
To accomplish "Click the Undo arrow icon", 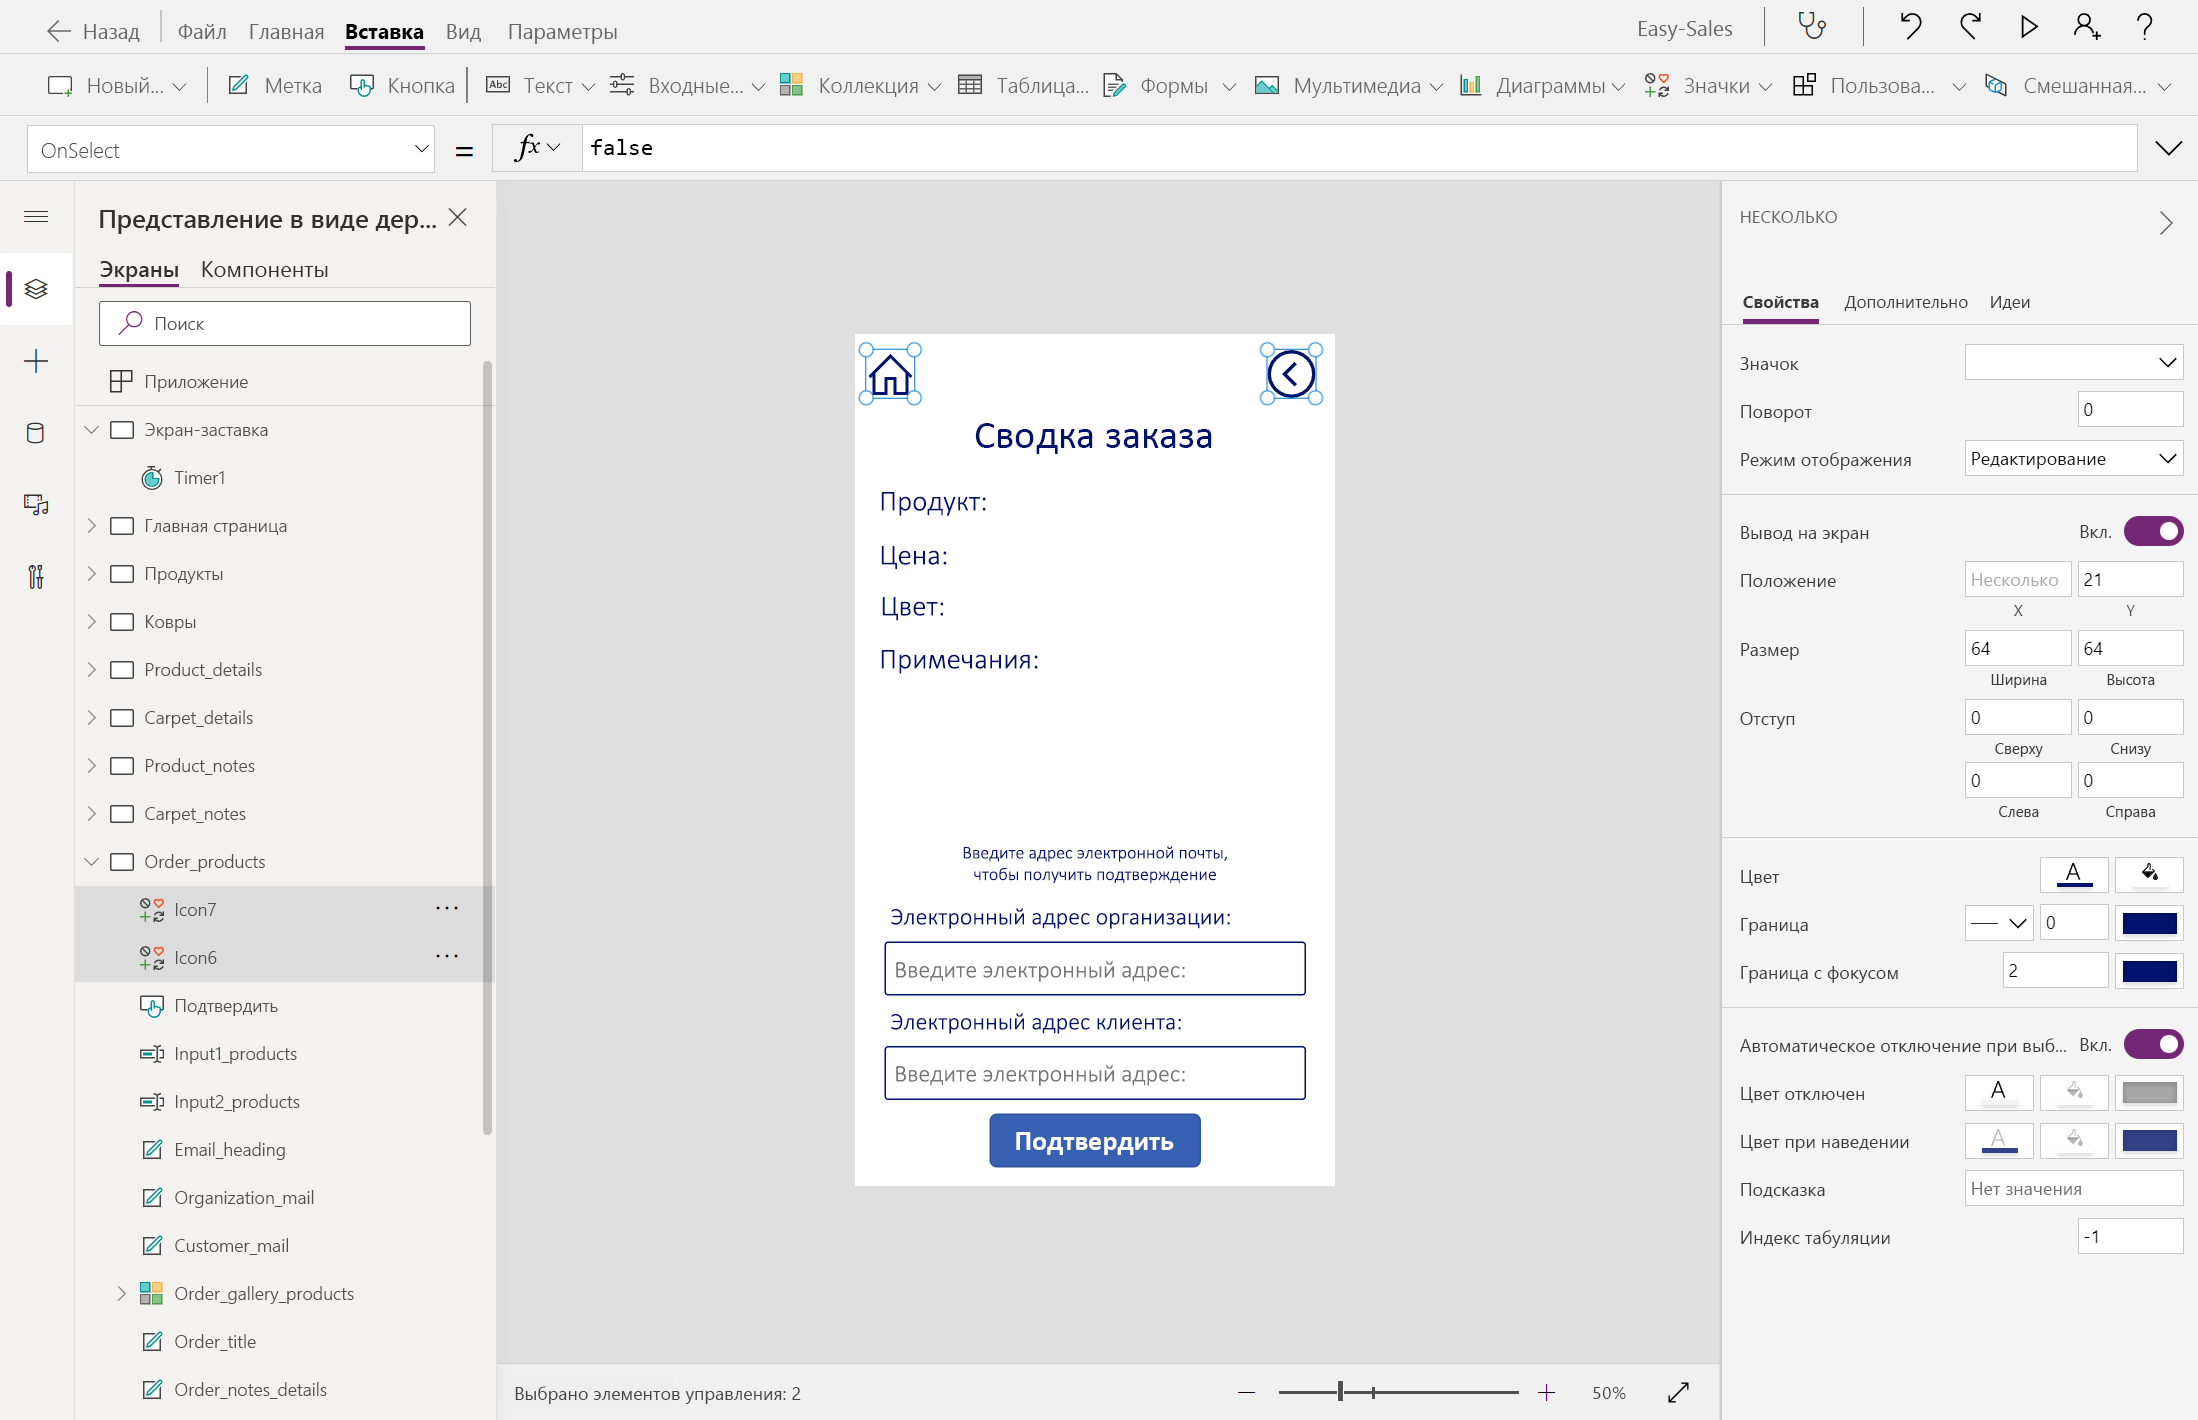I will (x=1910, y=26).
